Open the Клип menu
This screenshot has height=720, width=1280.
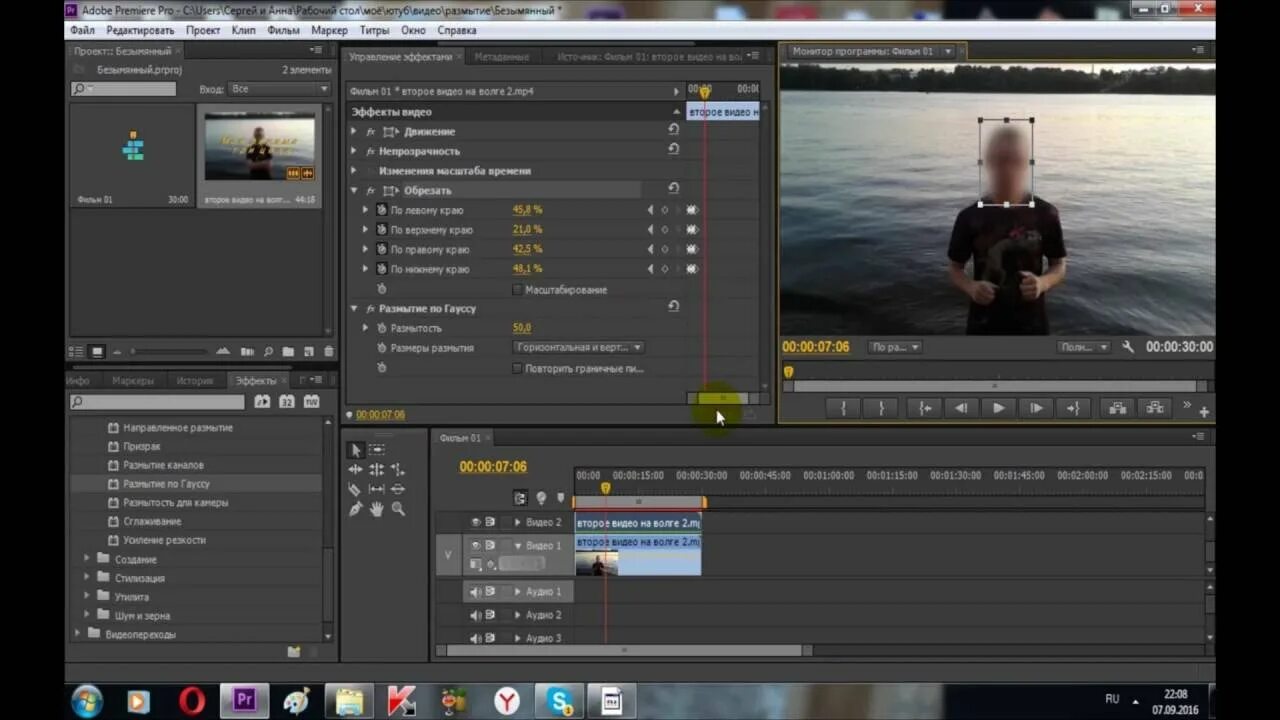243,30
